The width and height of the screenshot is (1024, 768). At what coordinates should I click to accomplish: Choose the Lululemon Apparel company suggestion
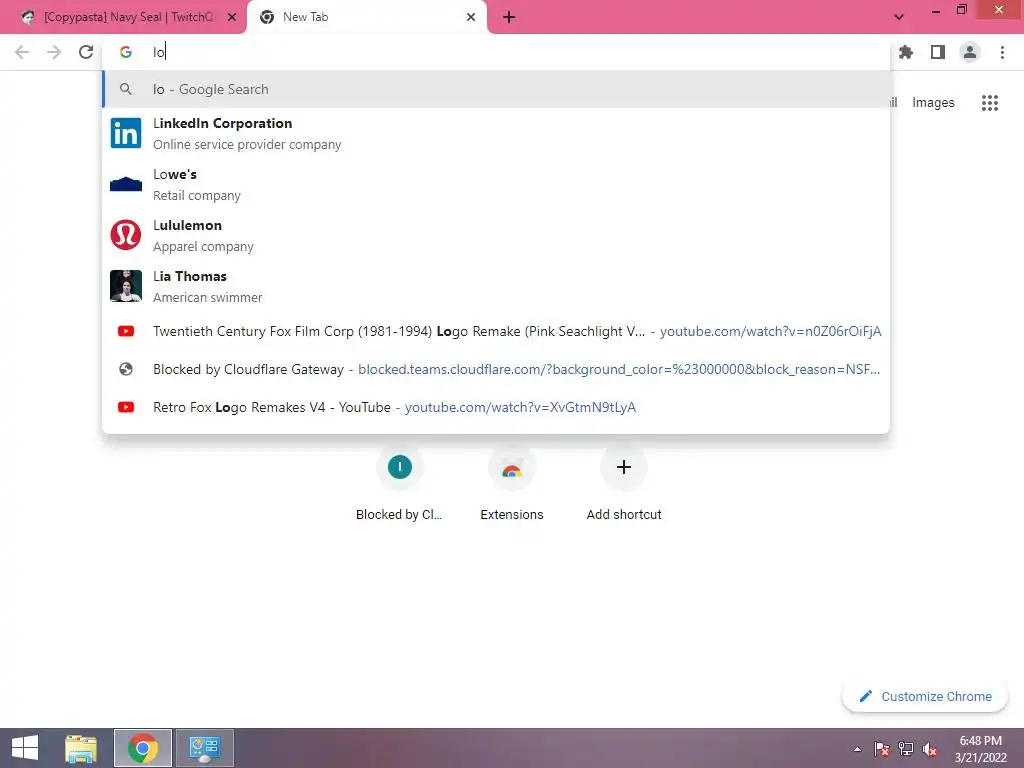(496, 235)
